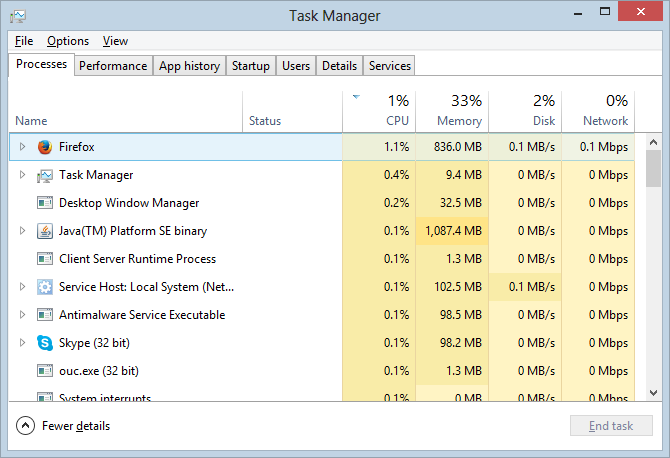Screen dimensions: 670x458
Task: Click Desktop Window Manager memory 32.5 MB
Action: 461,203
